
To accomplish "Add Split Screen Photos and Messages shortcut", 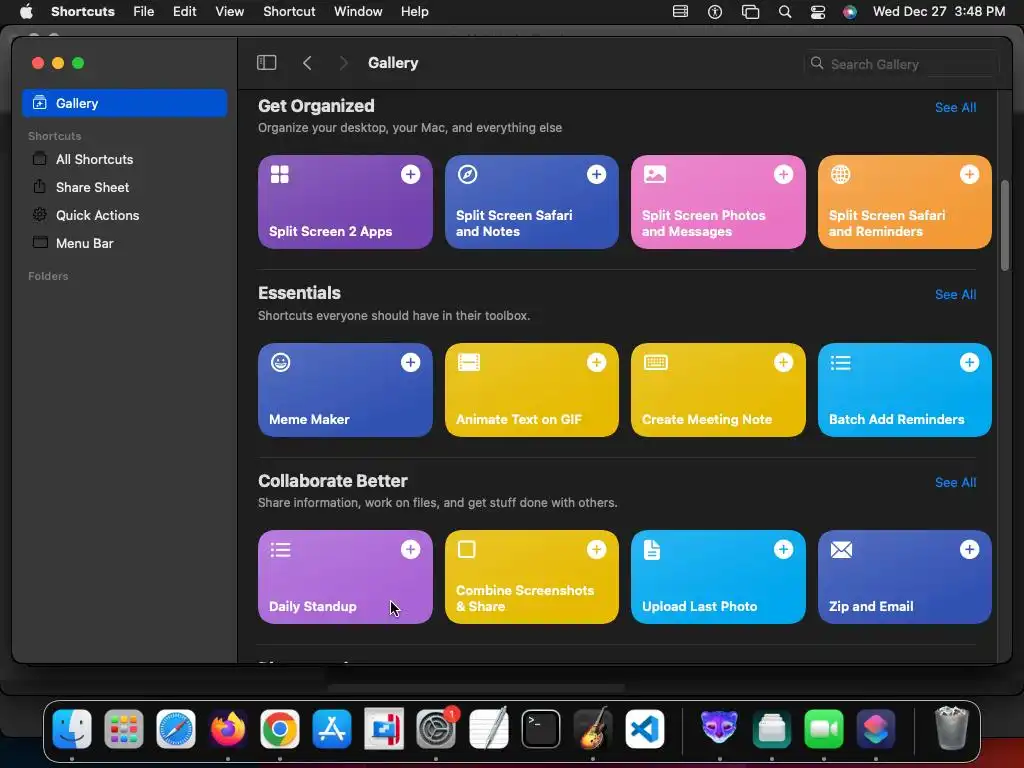I will [x=783, y=174].
